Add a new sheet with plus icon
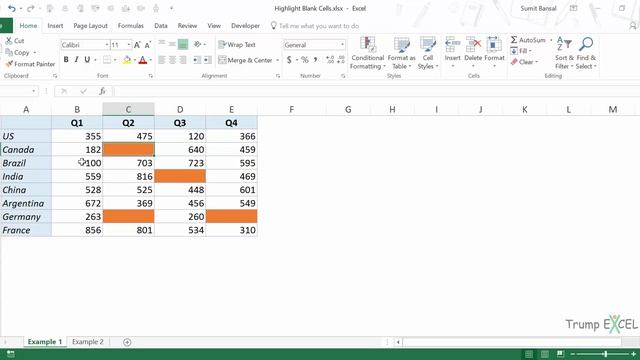 pyautogui.click(x=127, y=342)
